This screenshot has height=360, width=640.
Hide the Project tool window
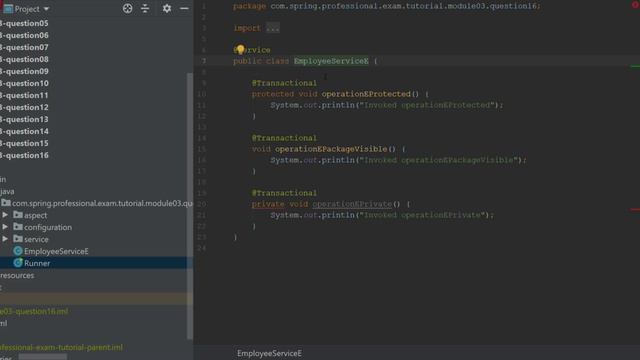pos(184,8)
